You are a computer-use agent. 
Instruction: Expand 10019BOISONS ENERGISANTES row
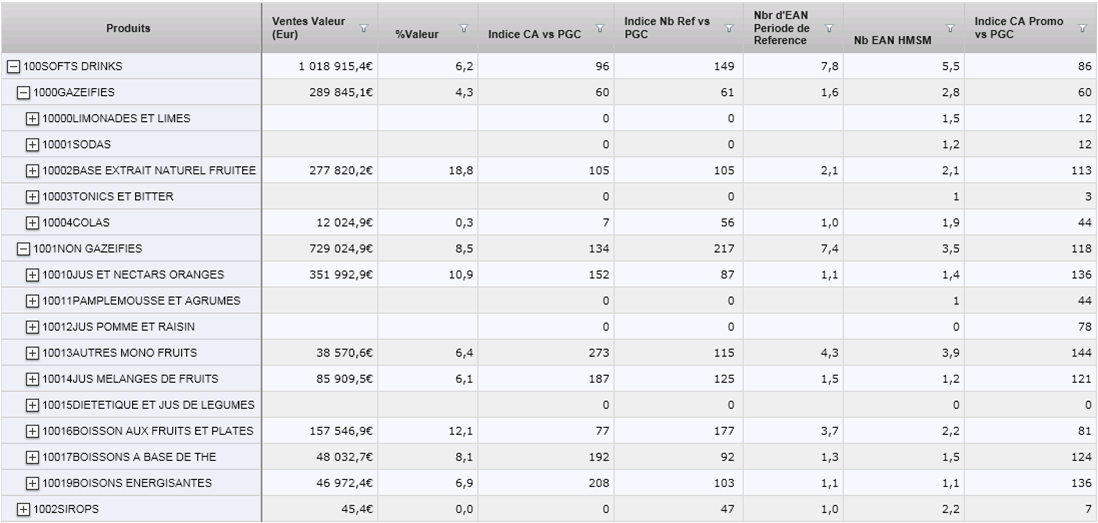point(32,483)
